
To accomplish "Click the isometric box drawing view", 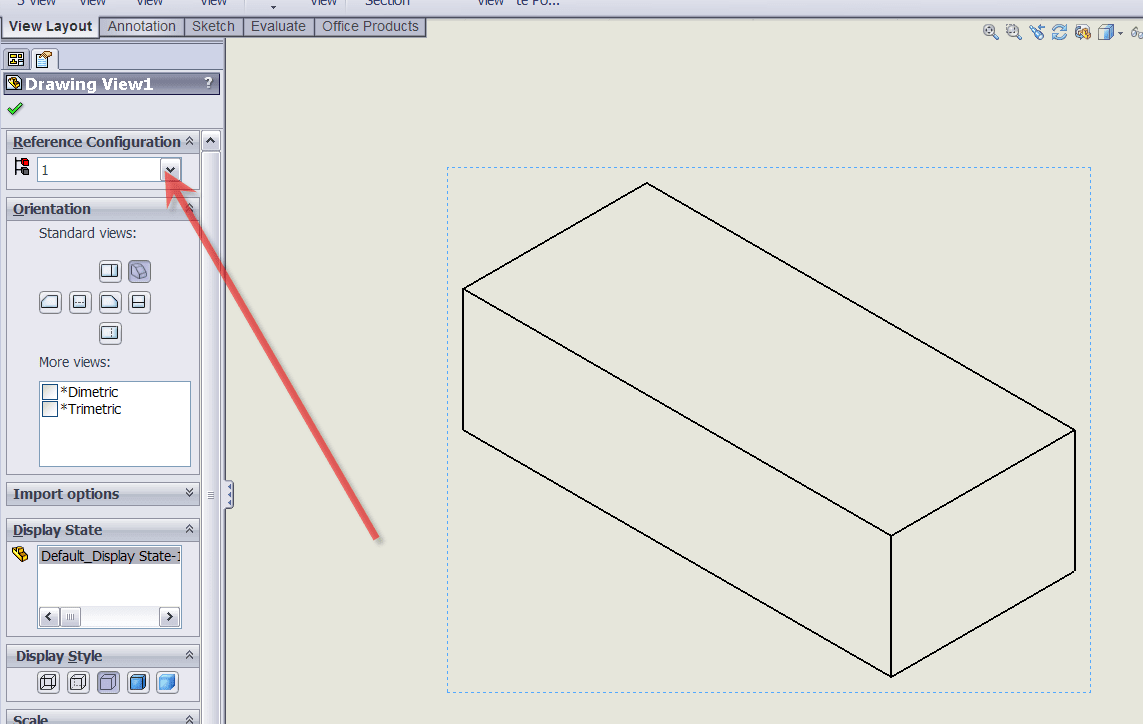I will tap(768, 430).
